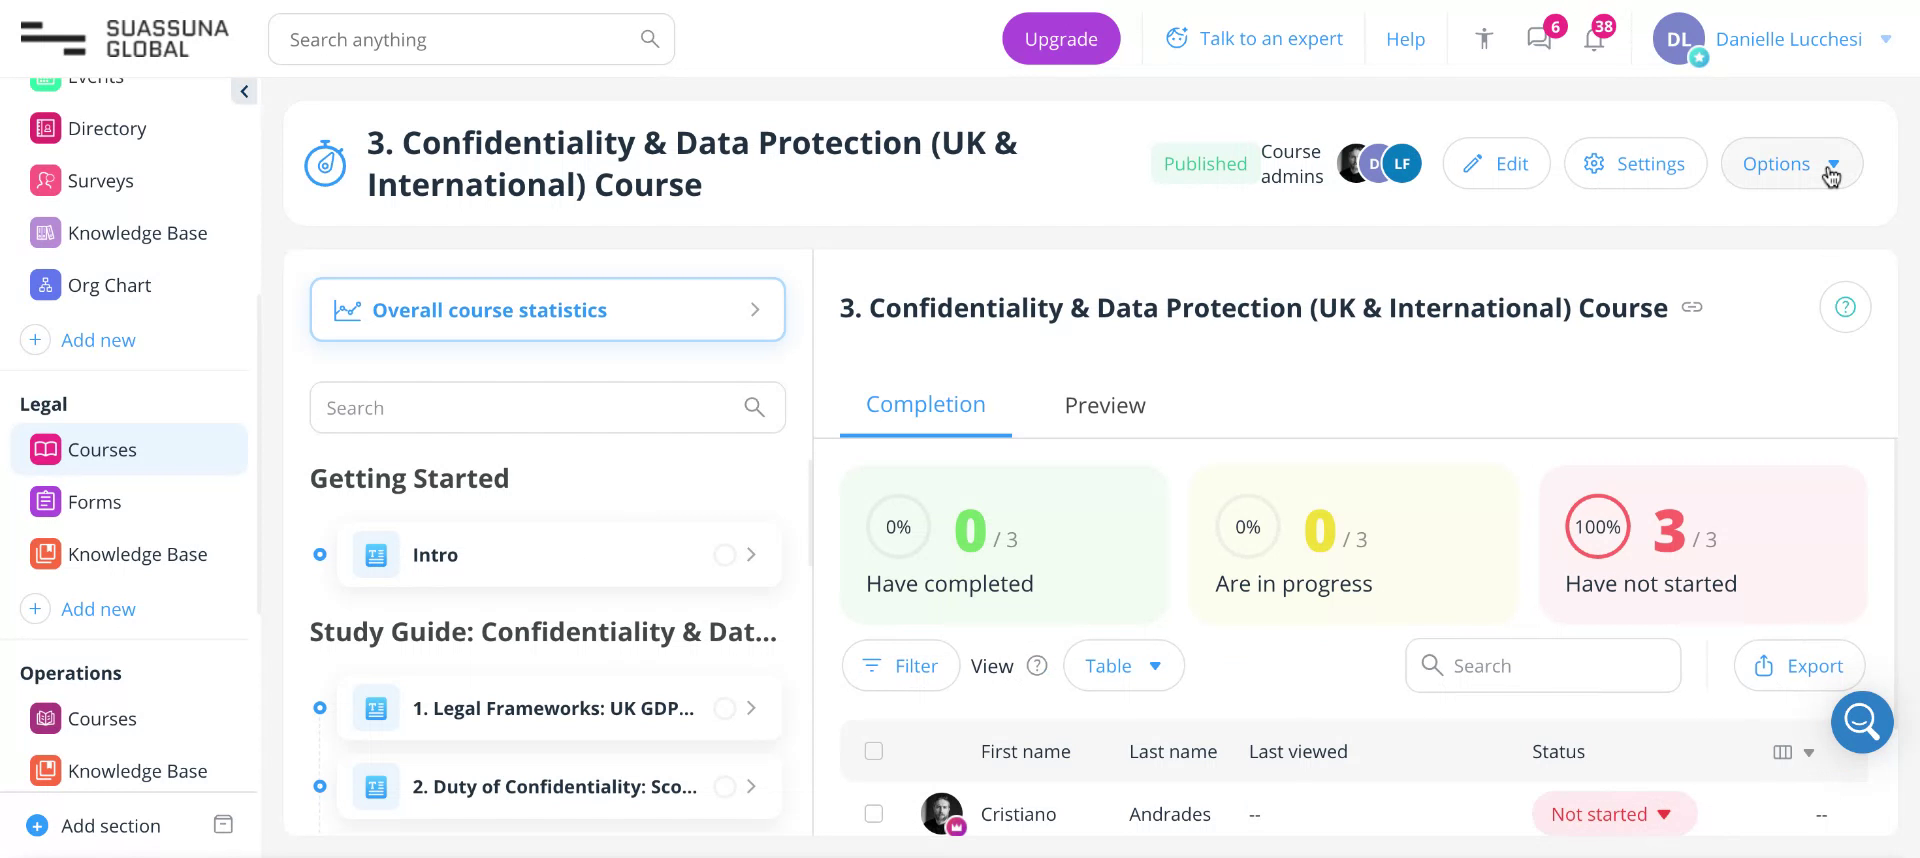Click the help question mark circle
Image resolution: width=1920 pixels, height=858 pixels.
click(x=1845, y=307)
